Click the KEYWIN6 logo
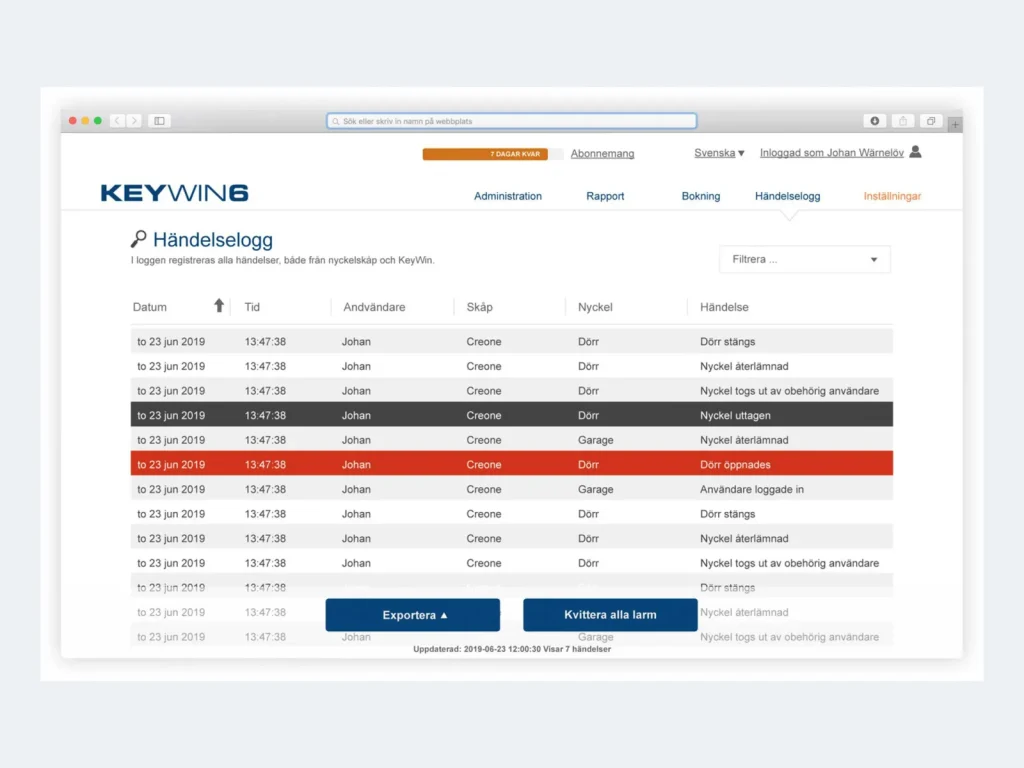 (x=174, y=193)
